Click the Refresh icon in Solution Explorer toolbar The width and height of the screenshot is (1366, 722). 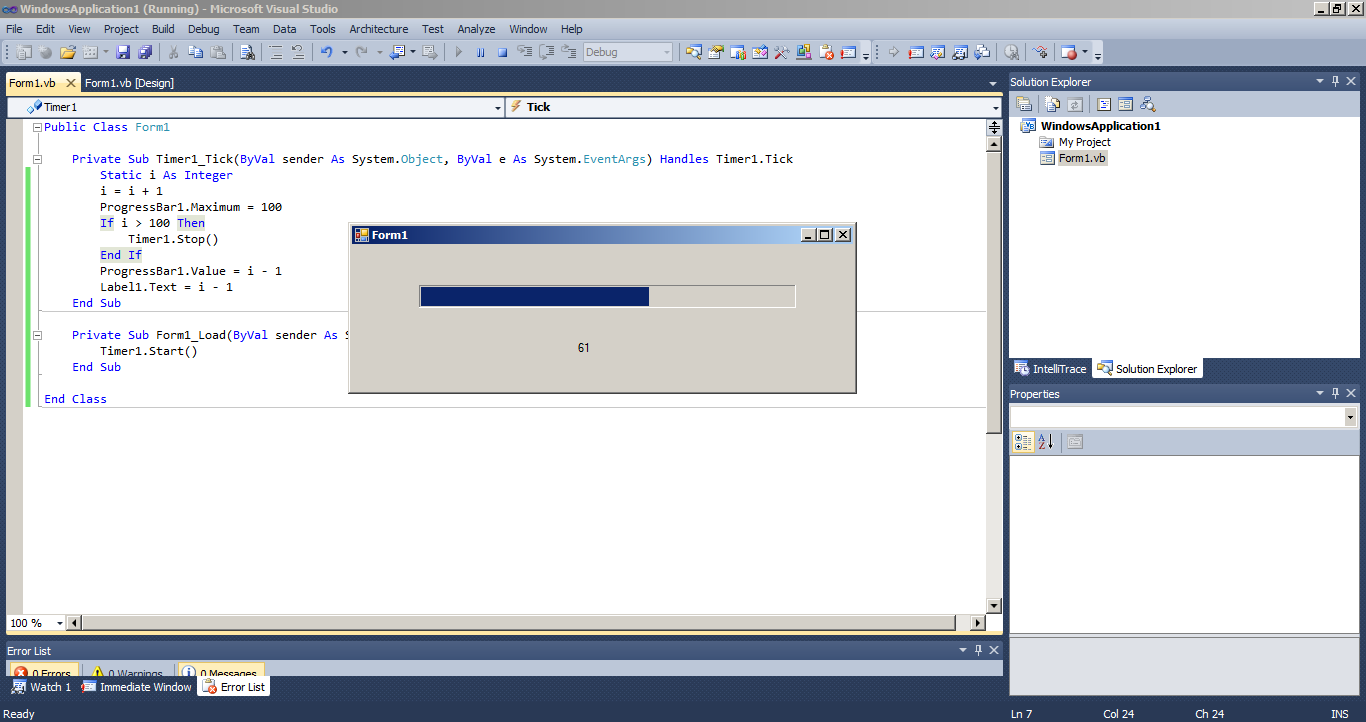[1074, 103]
